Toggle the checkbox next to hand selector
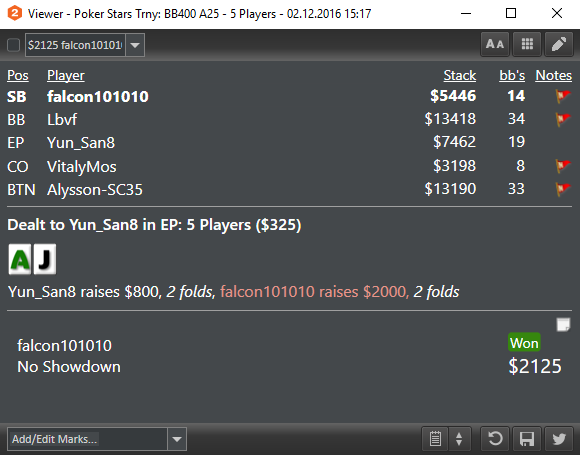The image size is (580, 455). [14, 45]
